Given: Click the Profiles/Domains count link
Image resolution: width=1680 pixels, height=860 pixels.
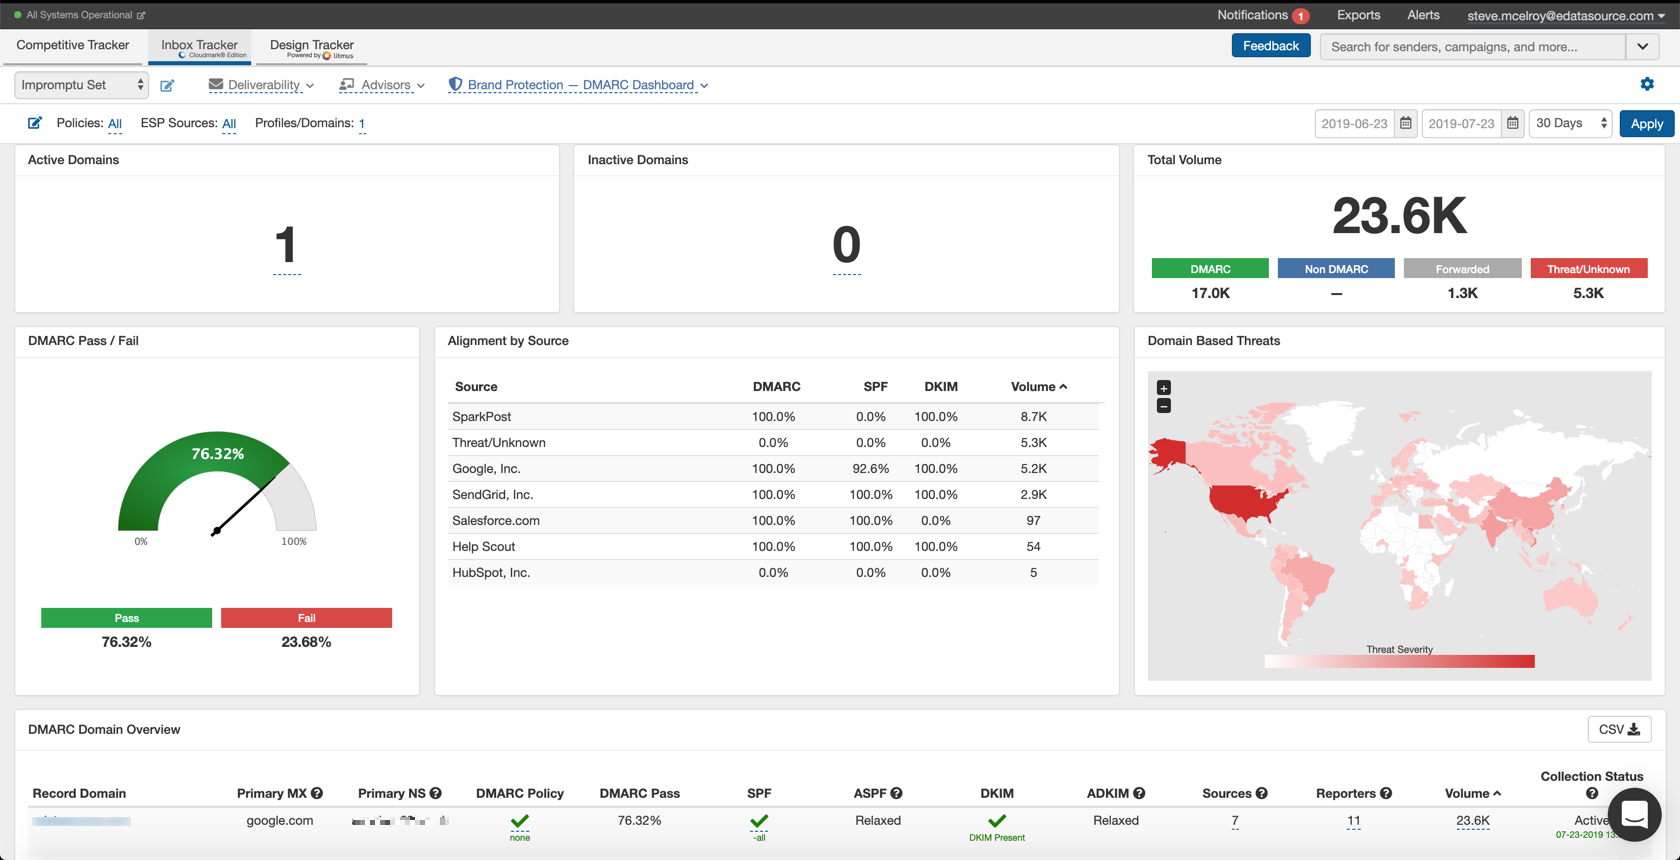Looking at the screenshot, I should point(362,124).
